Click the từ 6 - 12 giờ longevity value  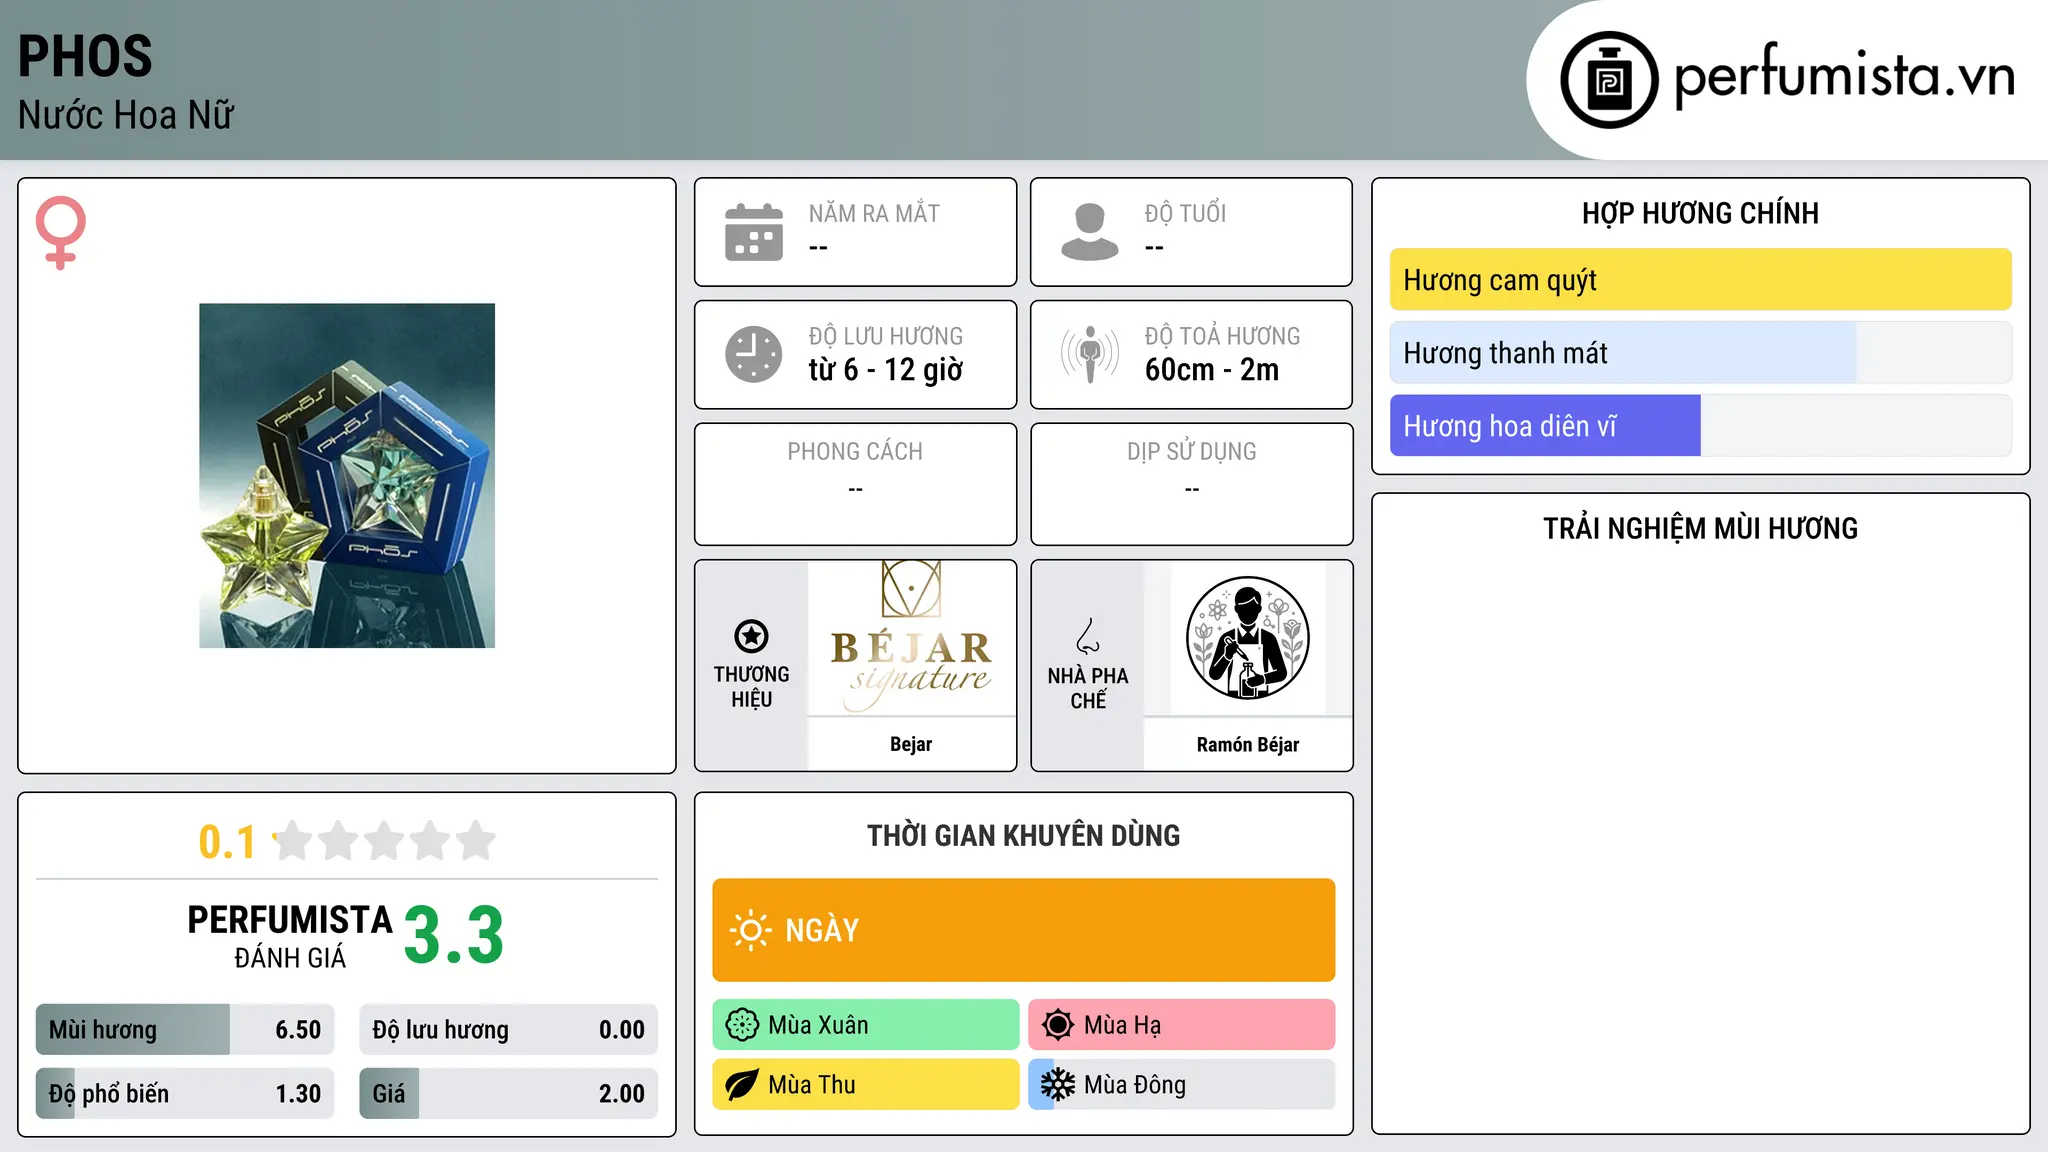pos(886,370)
